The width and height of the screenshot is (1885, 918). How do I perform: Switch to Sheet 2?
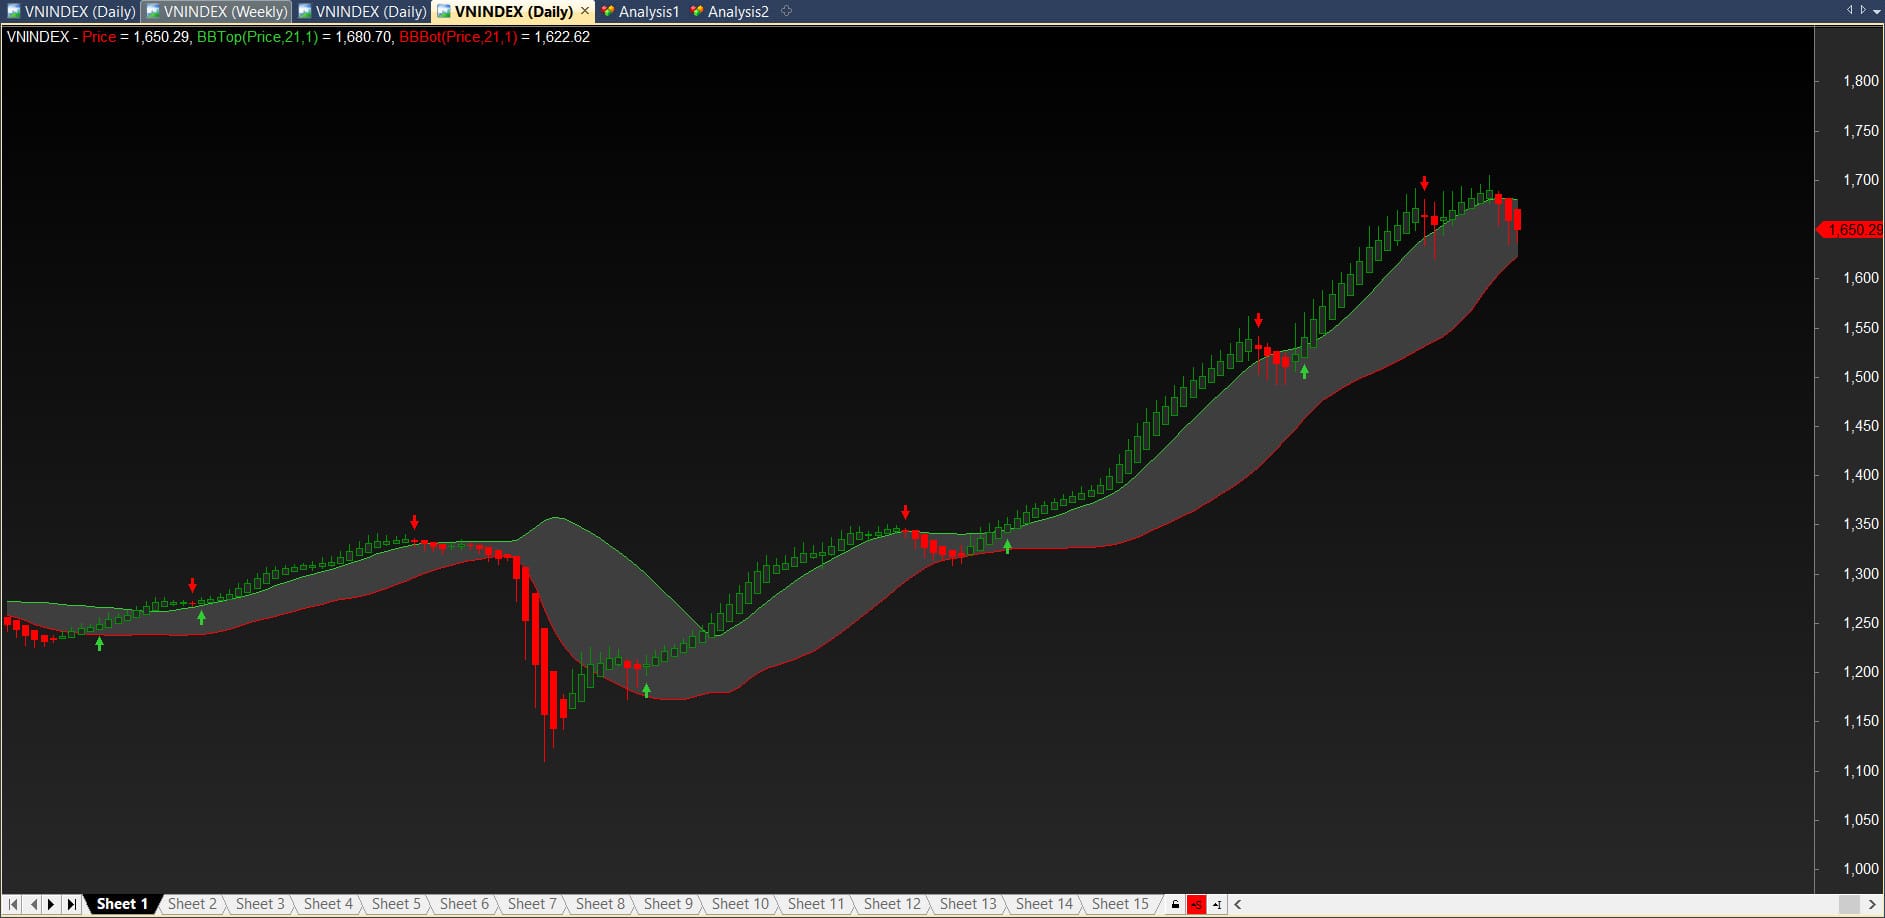192,904
